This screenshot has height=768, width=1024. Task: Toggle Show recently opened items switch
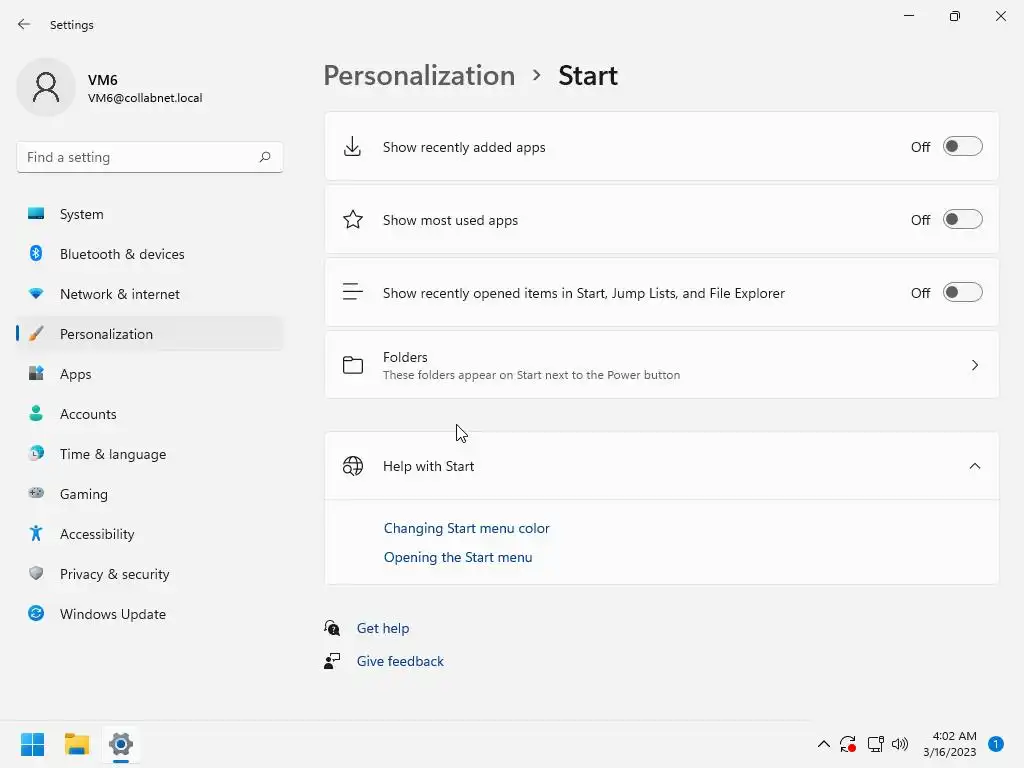pos(963,293)
